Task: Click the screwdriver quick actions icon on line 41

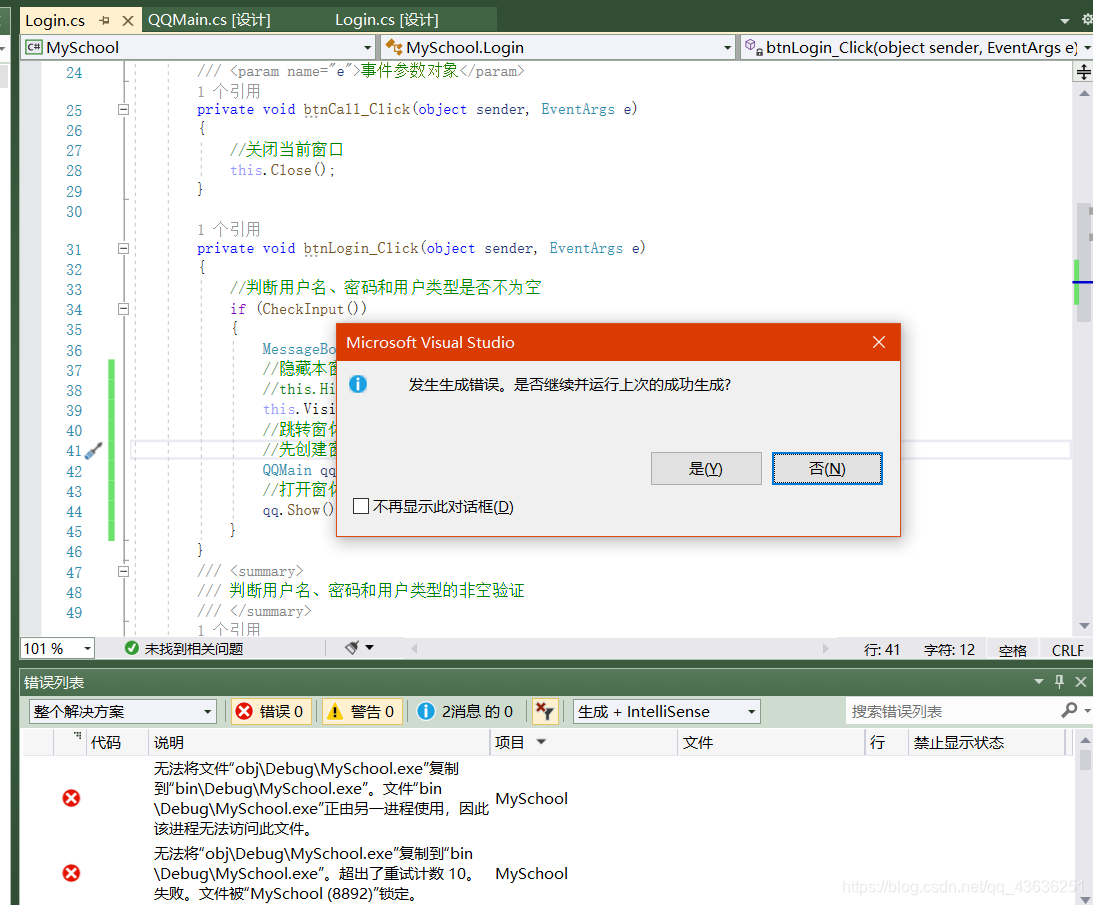Action: pyautogui.click(x=93, y=451)
